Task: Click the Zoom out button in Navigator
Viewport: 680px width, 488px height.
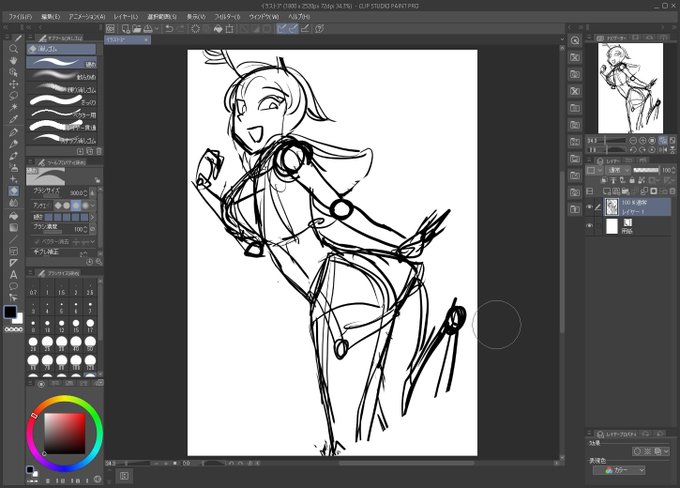Action: [x=633, y=141]
